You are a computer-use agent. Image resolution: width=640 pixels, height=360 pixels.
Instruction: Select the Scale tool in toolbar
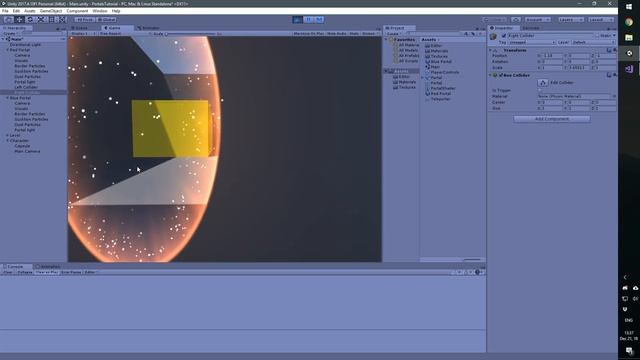coord(41,20)
